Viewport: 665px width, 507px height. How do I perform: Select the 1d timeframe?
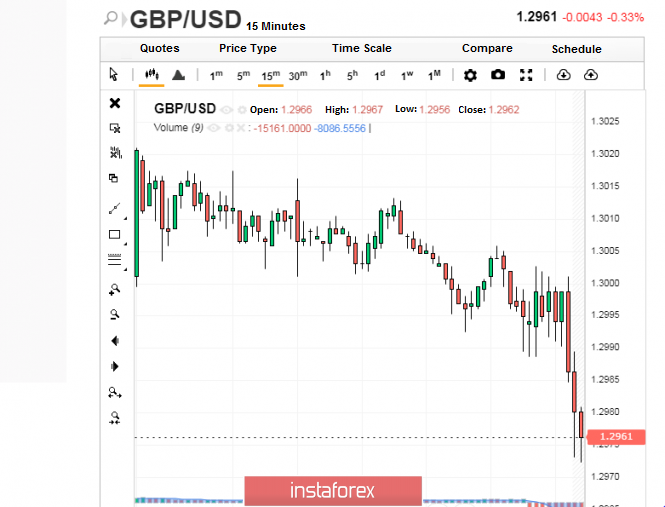[379, 76]
